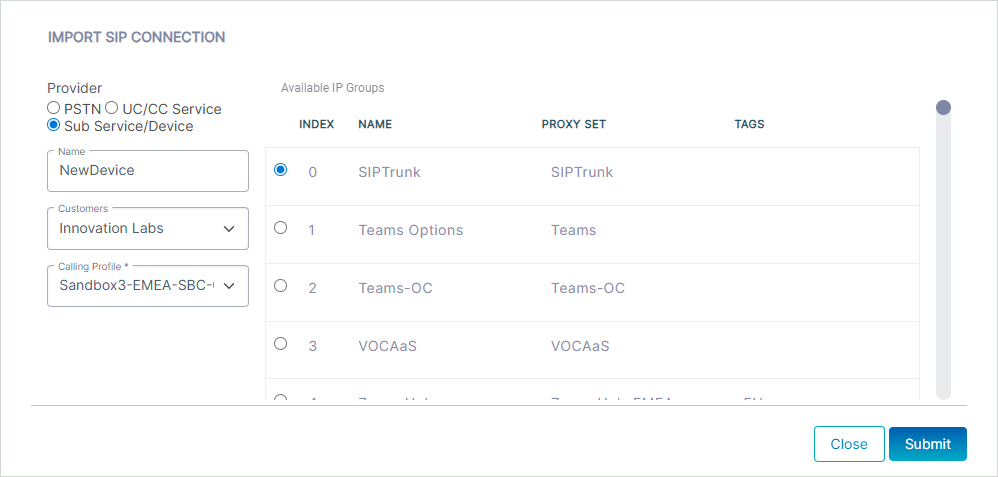Click the Close button

(x=849, y=444)
